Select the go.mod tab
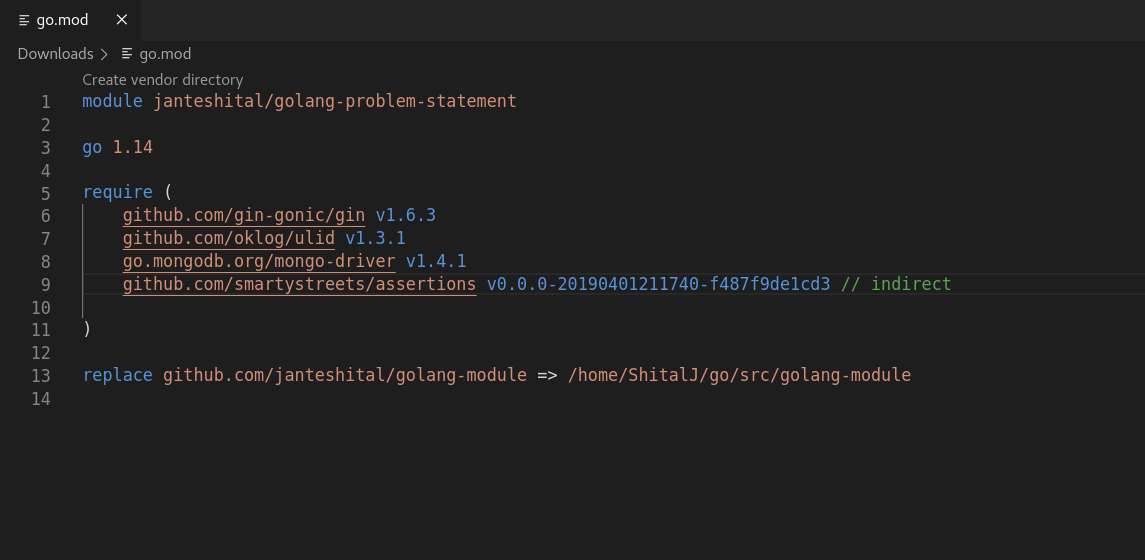 click(x=70, y=20)
